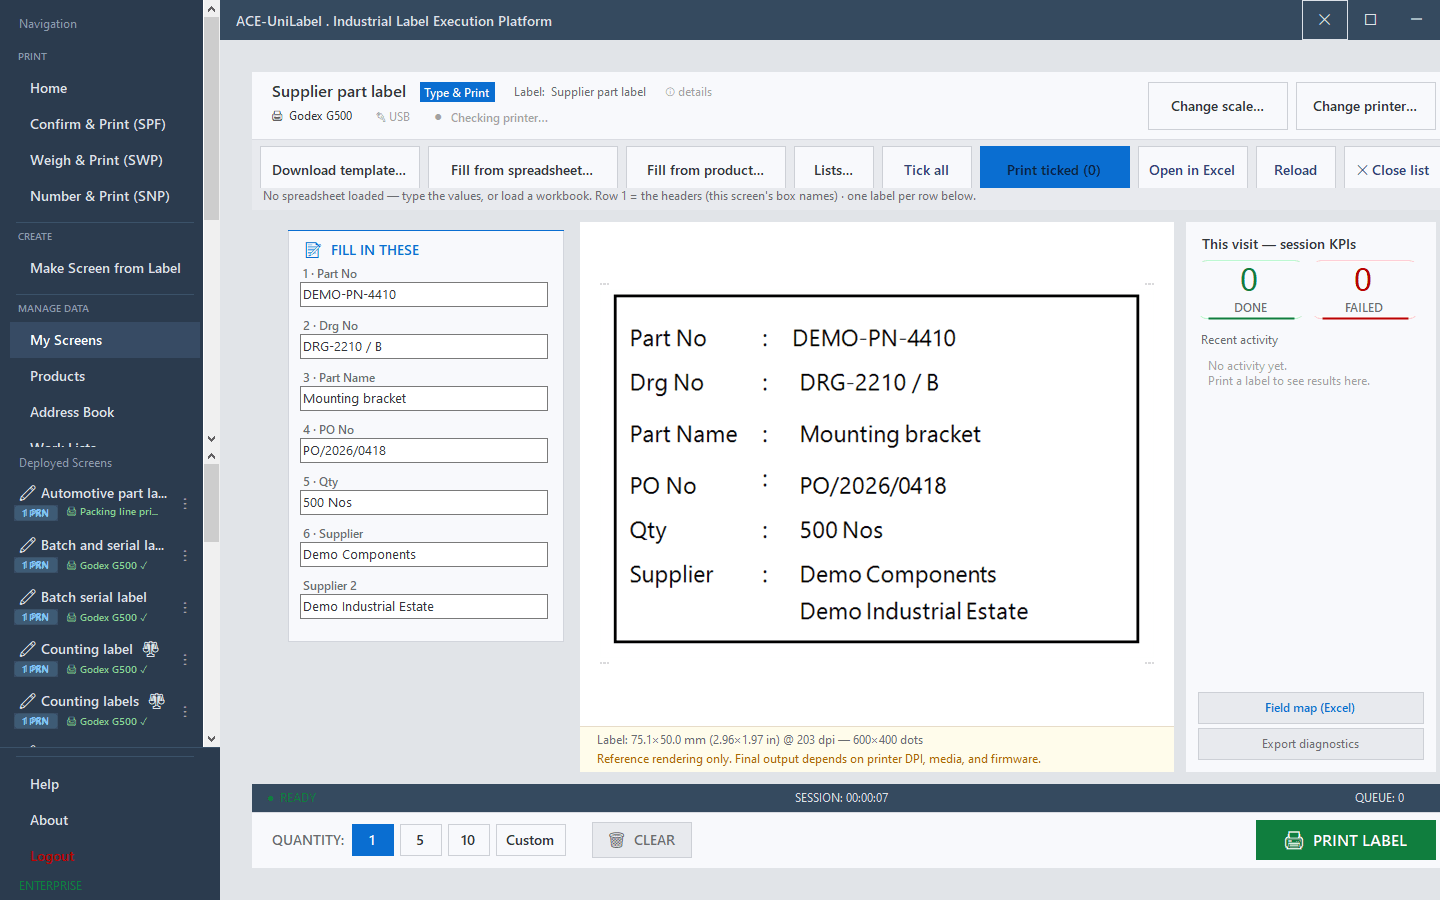Viewport: 1440px width, 900px height.
Task: Open the Change scale... options
Action: point(1217,106)
